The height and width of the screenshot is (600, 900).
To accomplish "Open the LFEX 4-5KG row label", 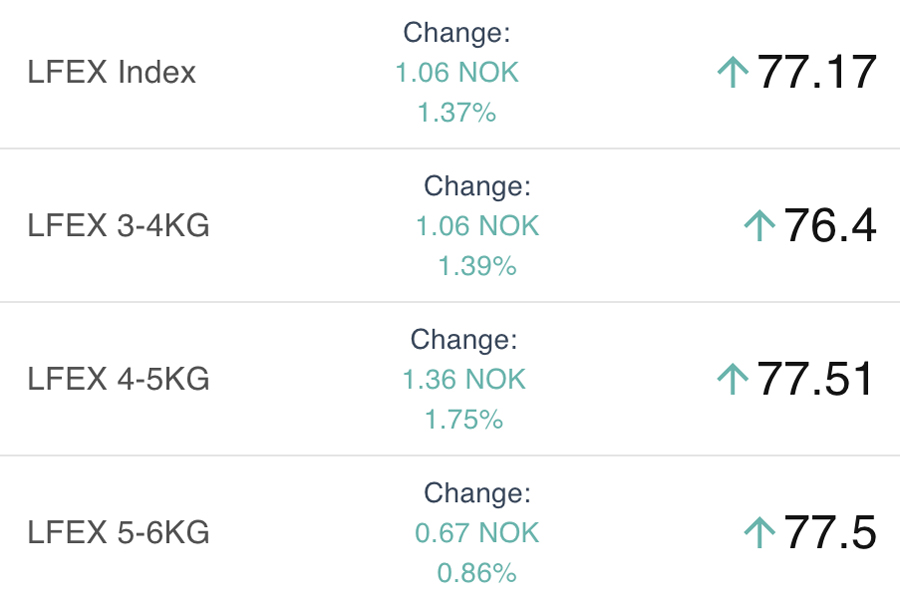I will coord(119,379).
